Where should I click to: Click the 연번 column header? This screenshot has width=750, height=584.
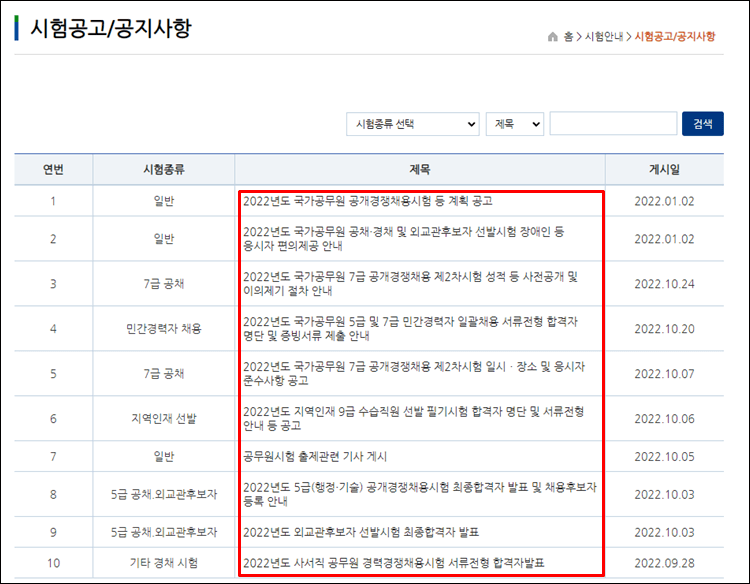pyautogui.click(x=53, y=169)
